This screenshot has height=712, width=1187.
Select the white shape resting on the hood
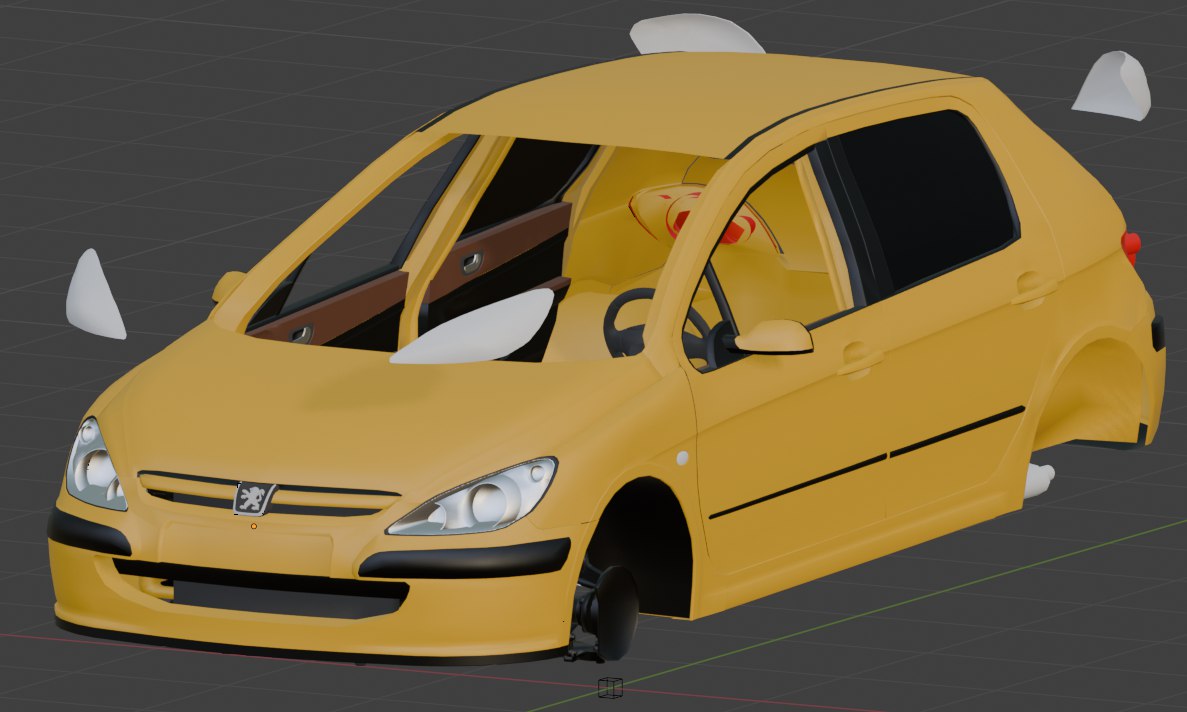click(x=478, y=329)
